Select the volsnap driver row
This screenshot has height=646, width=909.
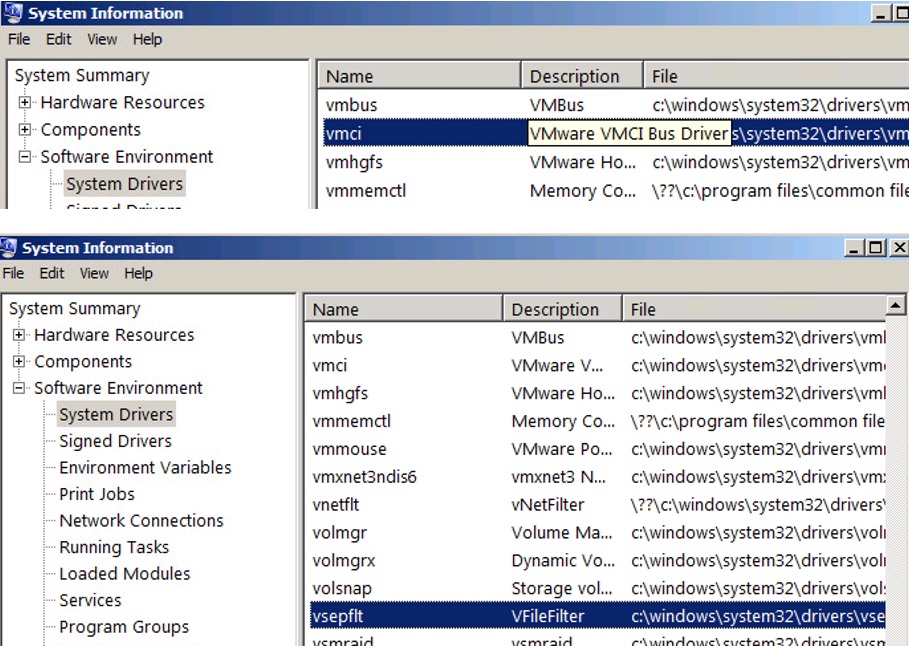tap(341, 589)
